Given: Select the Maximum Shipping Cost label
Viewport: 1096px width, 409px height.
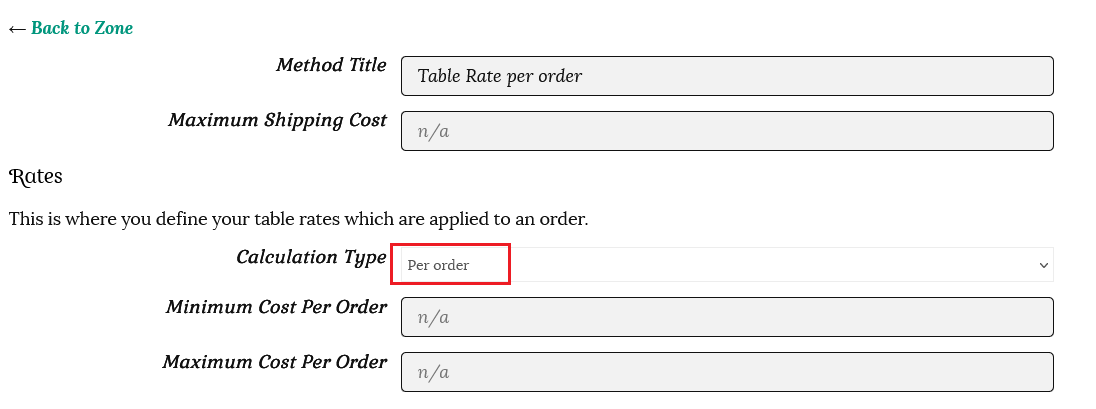Looking at the screenshot, I should (x=277, y=120).
